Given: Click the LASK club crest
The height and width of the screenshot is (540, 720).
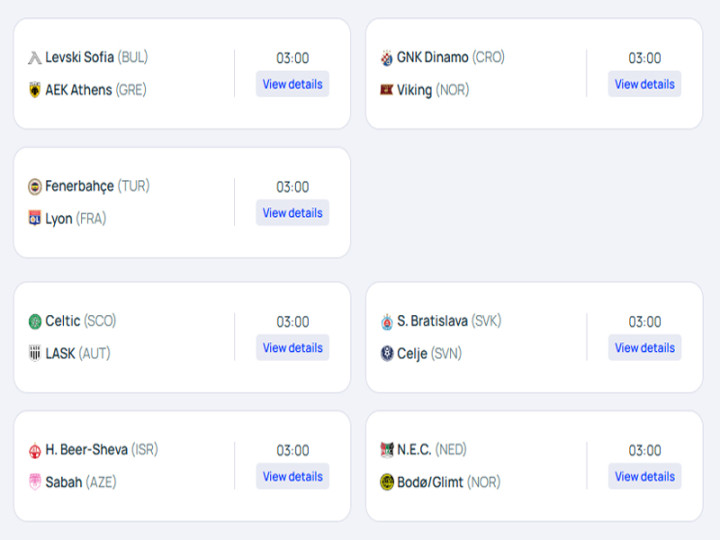Looking at the screenshot, I should point(35,354).
